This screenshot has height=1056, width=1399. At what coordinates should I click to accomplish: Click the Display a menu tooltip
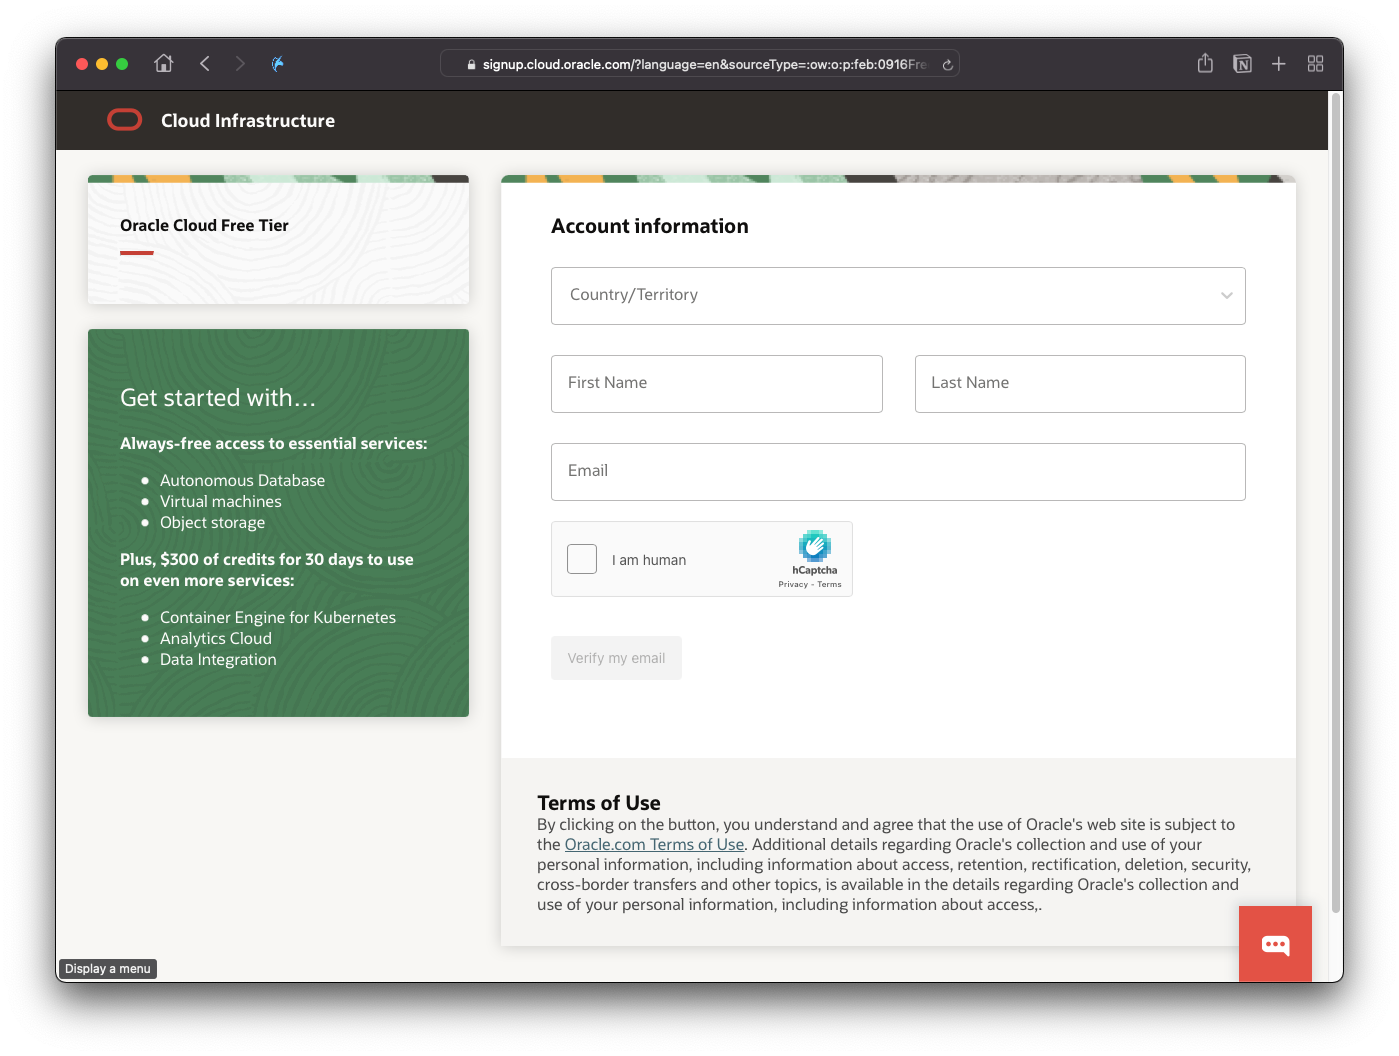click(x=108, y=969)
